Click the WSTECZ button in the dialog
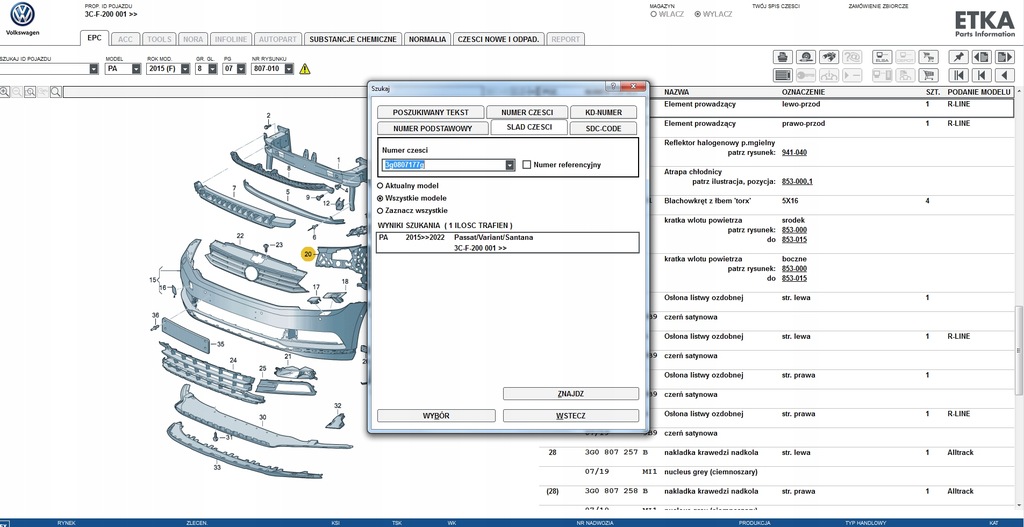This screenshot has width=1024, height=527. coord(570,415)
